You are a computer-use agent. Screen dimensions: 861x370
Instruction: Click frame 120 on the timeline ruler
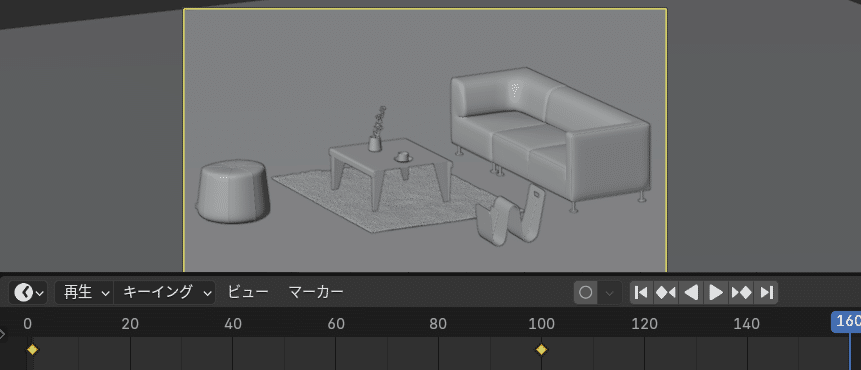tap(644, 323)
